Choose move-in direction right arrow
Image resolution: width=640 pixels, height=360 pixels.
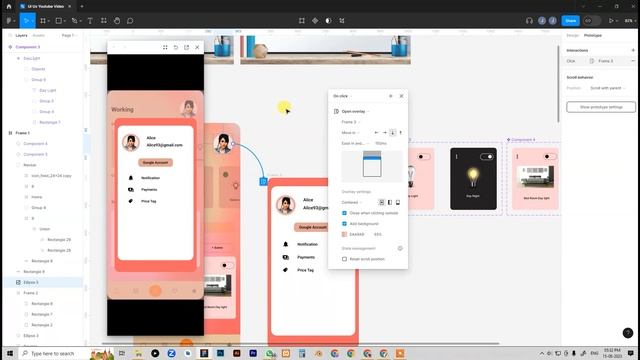(x=384, y=133)
